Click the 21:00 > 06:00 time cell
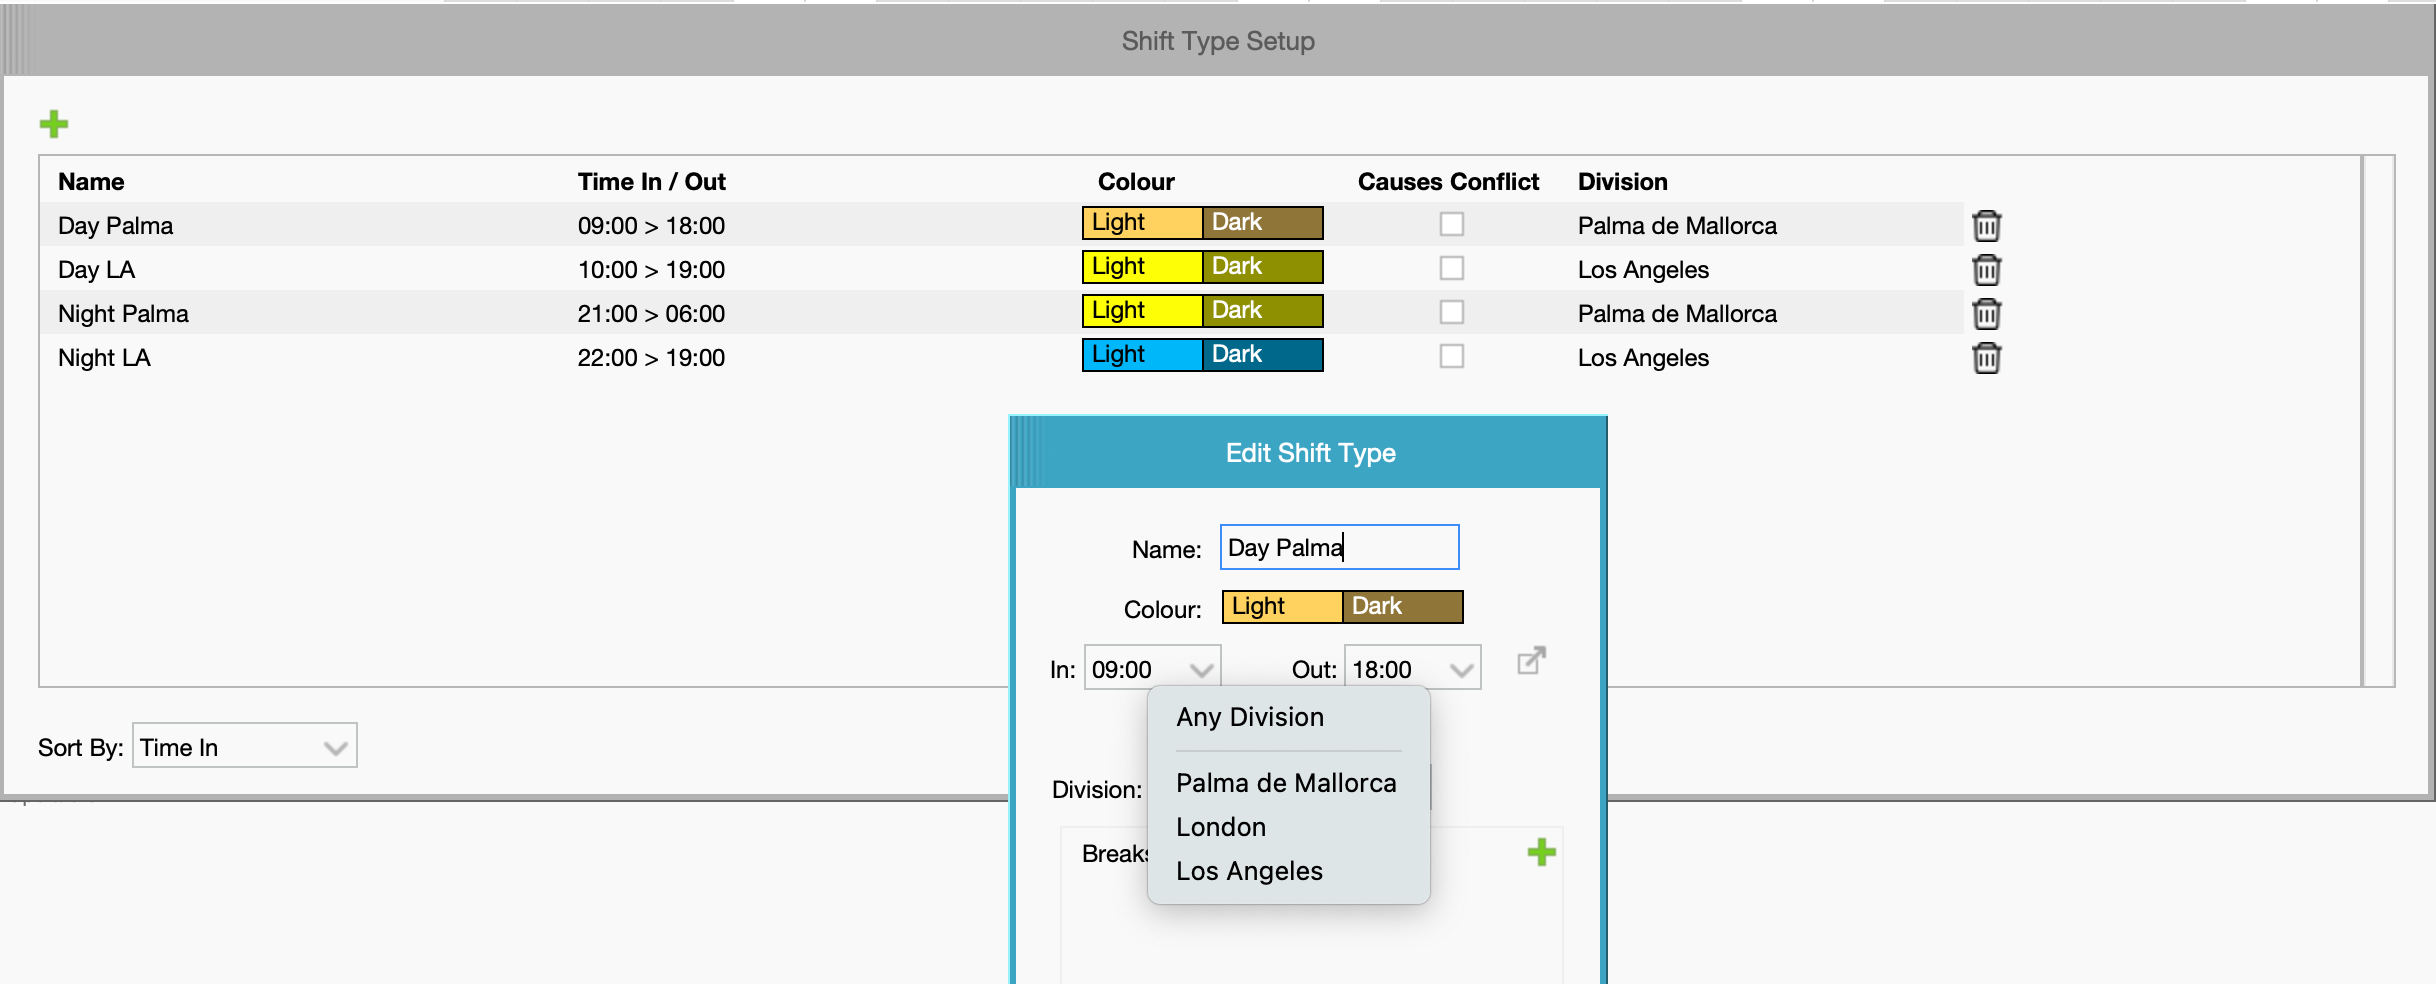Viewport: 2436px width, 984px height. click(x=651, y=314)
